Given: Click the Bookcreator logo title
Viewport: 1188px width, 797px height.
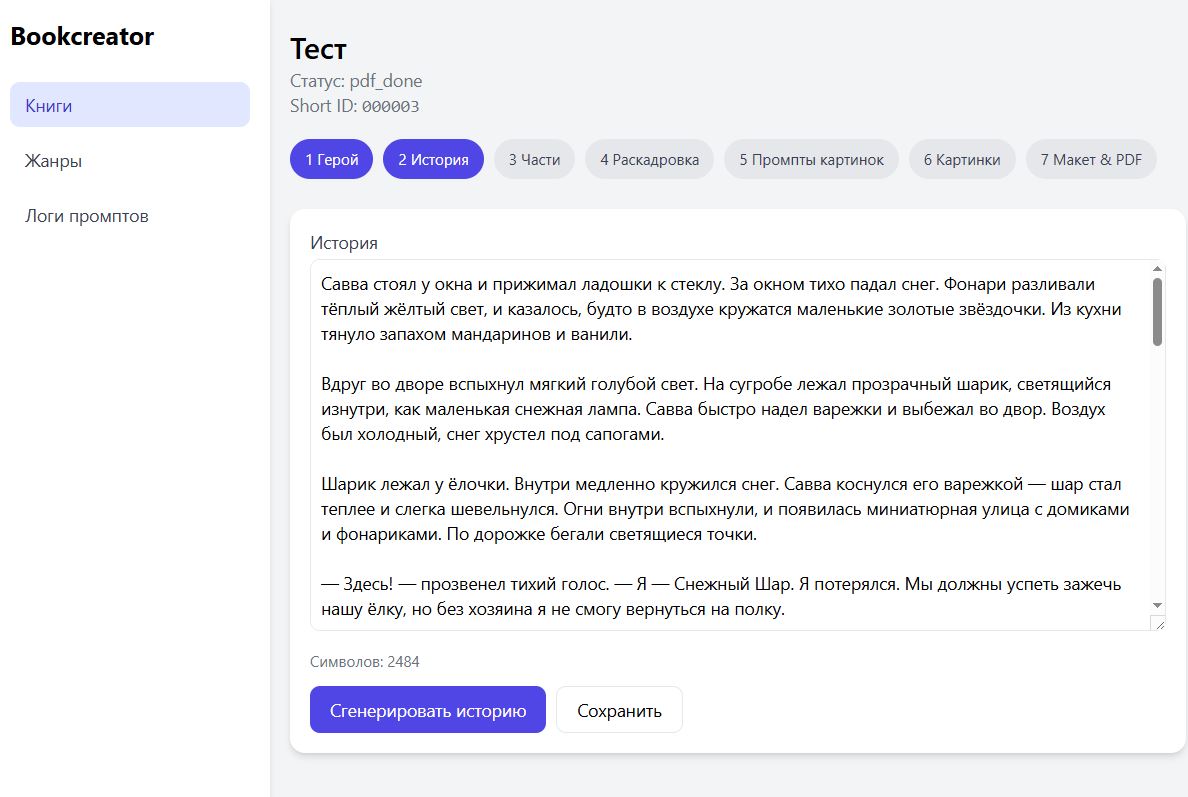Looking at the screenshot, I should (82, 37).
